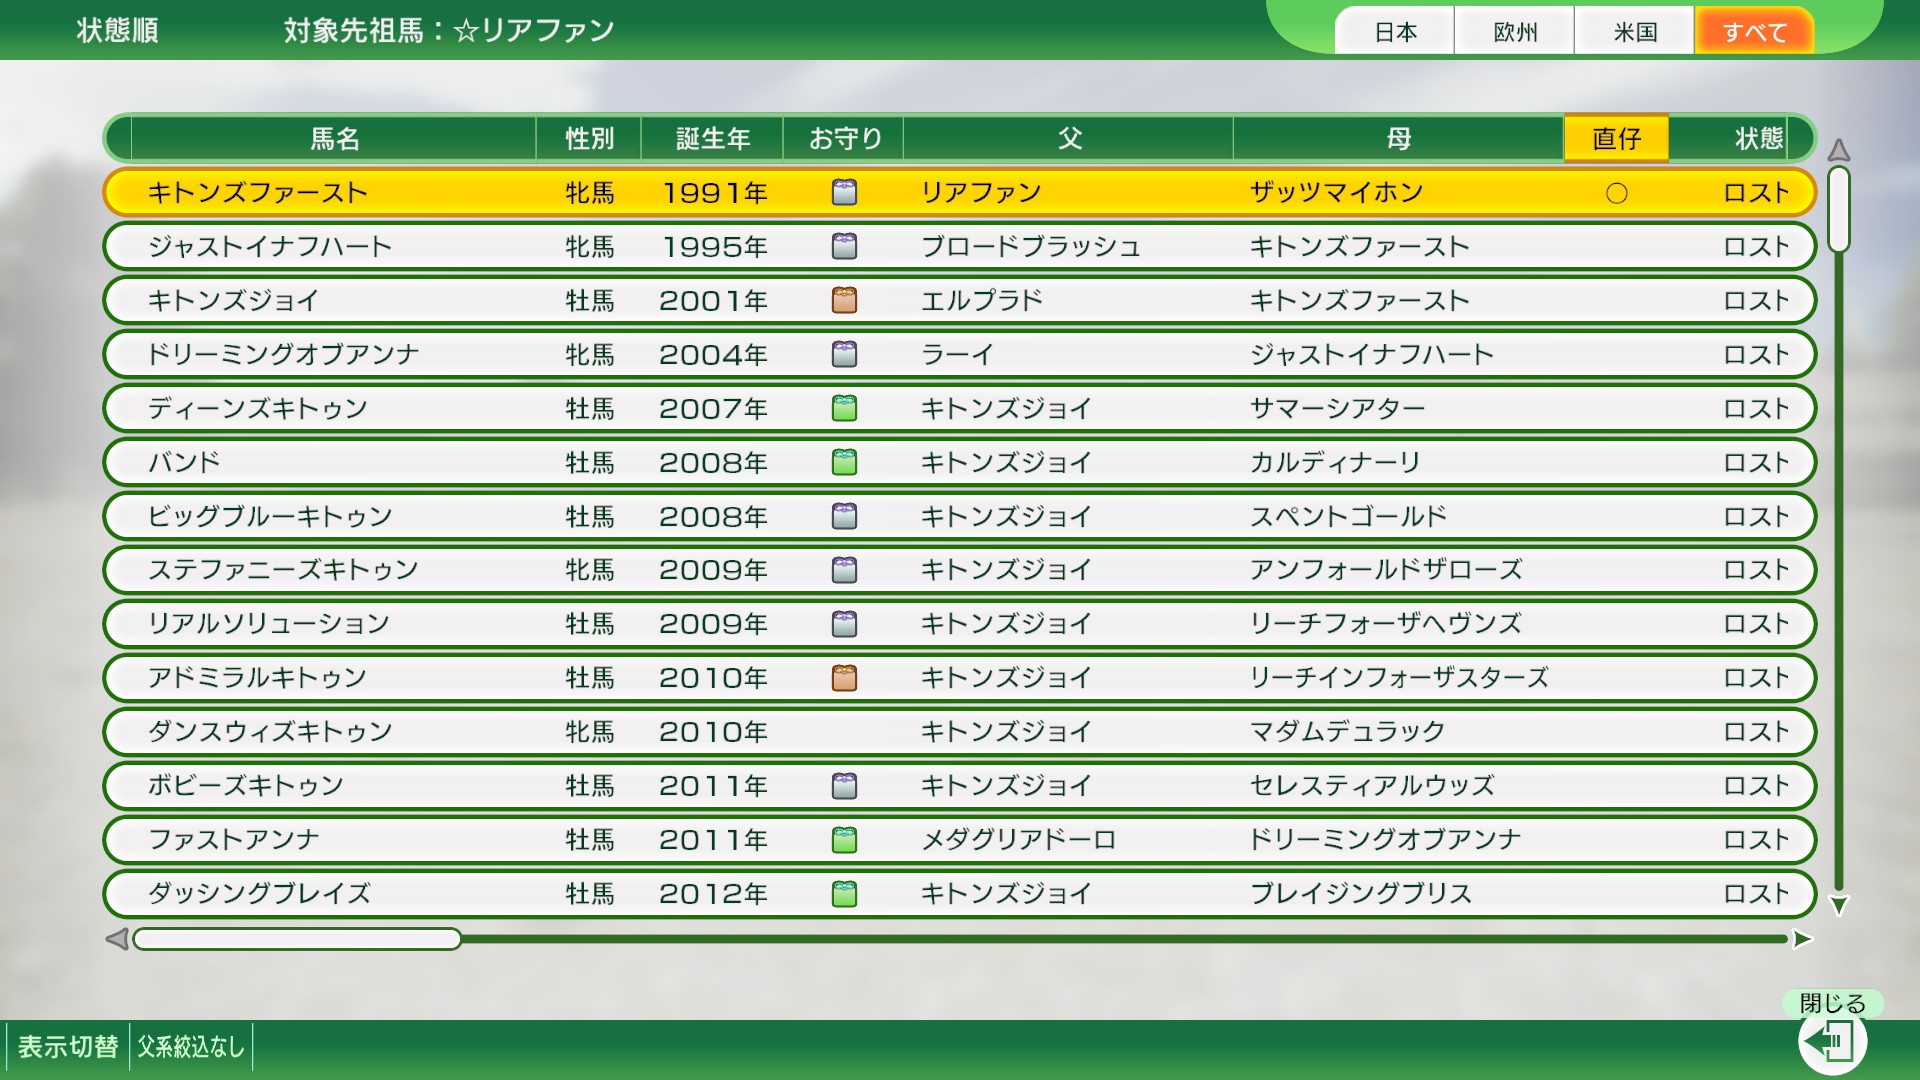1920x1080 pixels.
Task: Click the green charm icon for ダッシングブレイズ
Action: coord(844,894)
